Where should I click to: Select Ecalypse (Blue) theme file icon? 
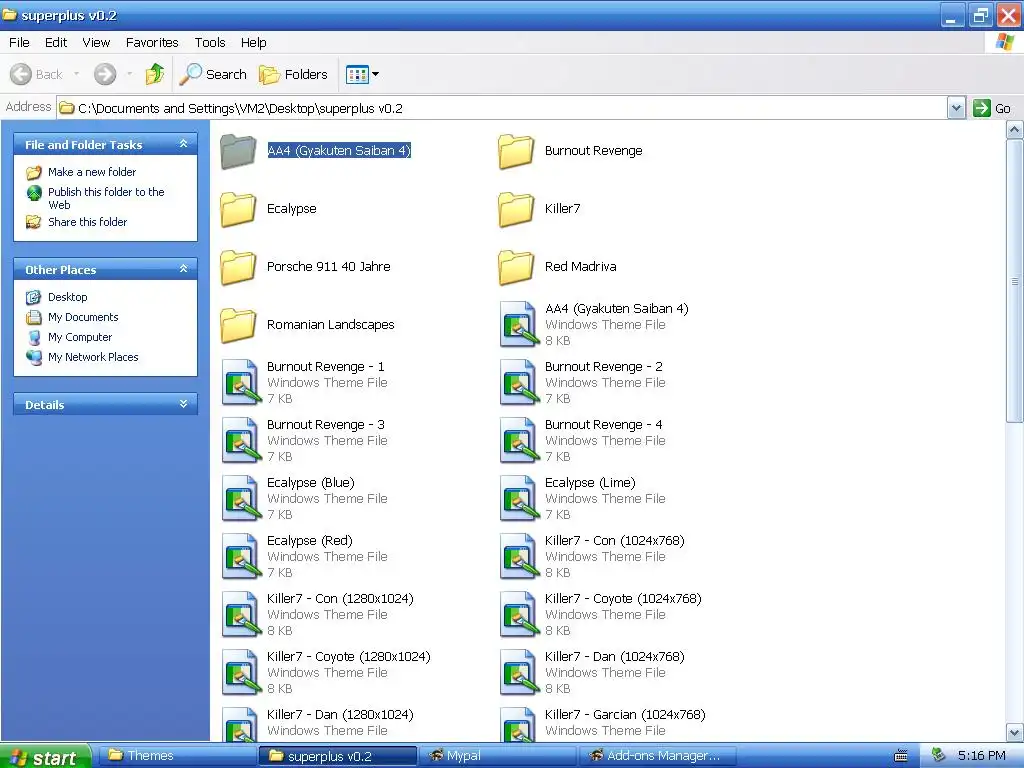241,498
